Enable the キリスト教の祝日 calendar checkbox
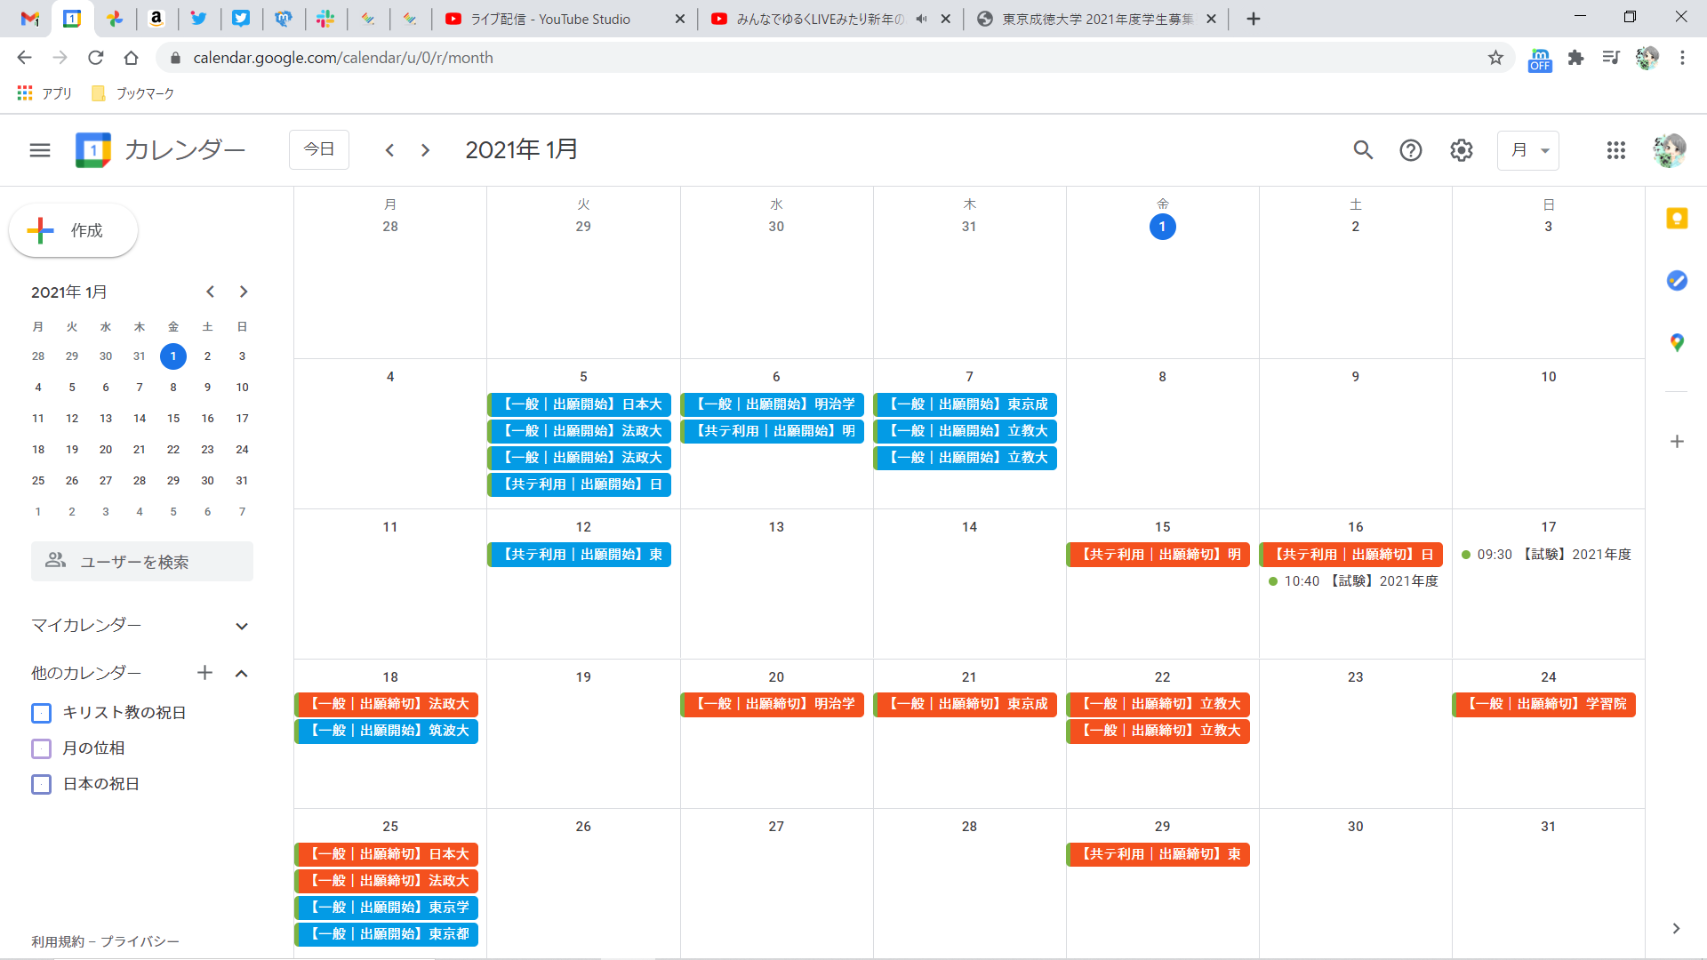 click(x=42, y=713)
